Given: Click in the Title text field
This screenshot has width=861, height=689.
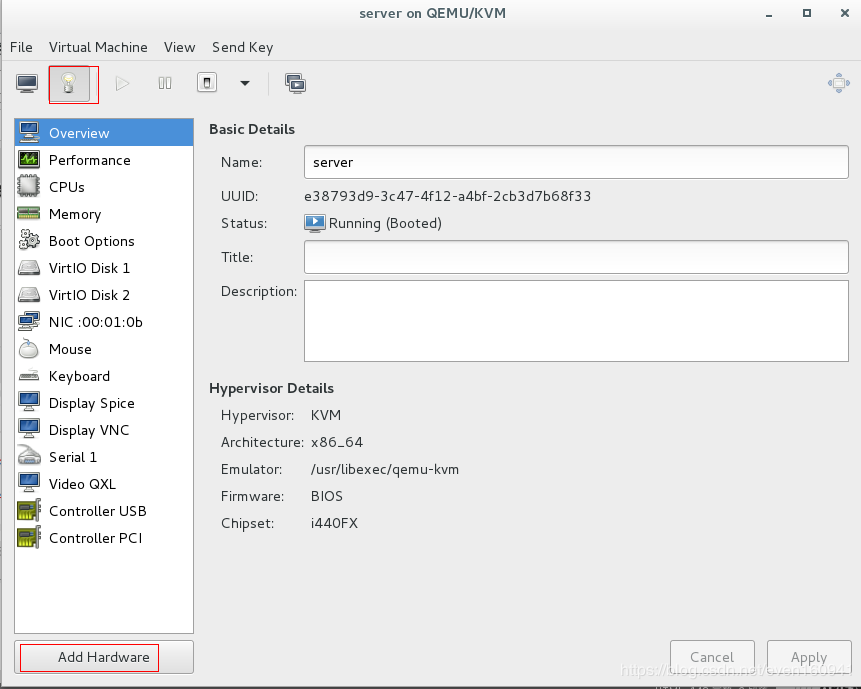Looking at the screenshot, I should pos(576,257).
